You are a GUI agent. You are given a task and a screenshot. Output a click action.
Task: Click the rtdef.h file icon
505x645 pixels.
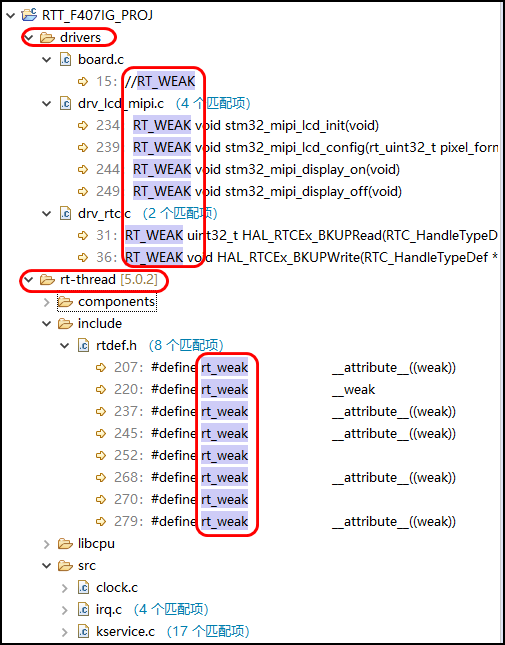[83, 346]
